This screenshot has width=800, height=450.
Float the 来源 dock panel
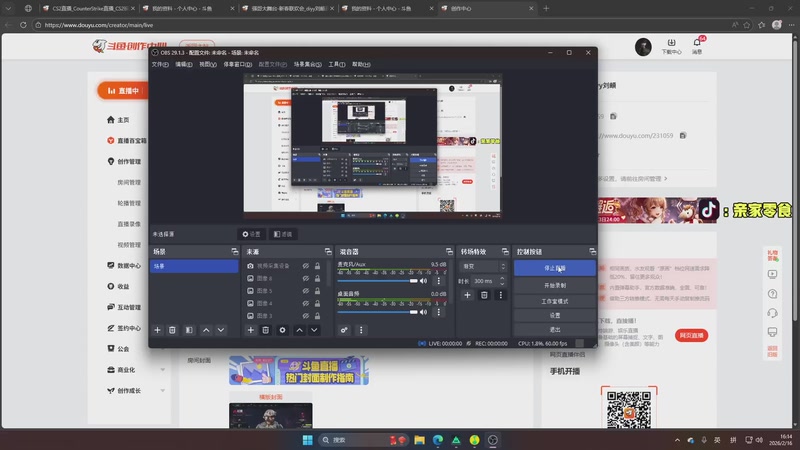tap(328, 252)
